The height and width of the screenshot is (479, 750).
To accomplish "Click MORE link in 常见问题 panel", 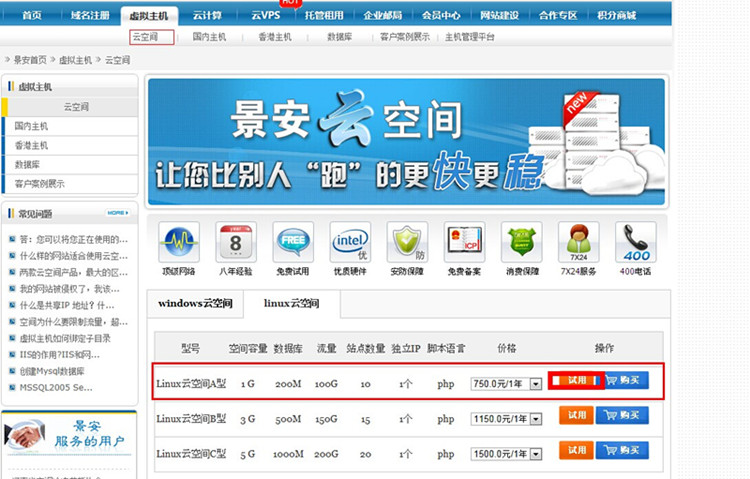I will pyautogui.click(x=118, y=213).
